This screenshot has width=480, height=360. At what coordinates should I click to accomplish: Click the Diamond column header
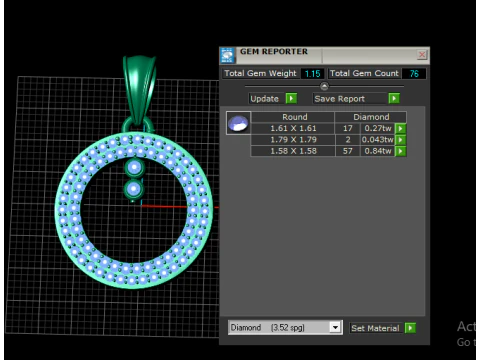371,117
